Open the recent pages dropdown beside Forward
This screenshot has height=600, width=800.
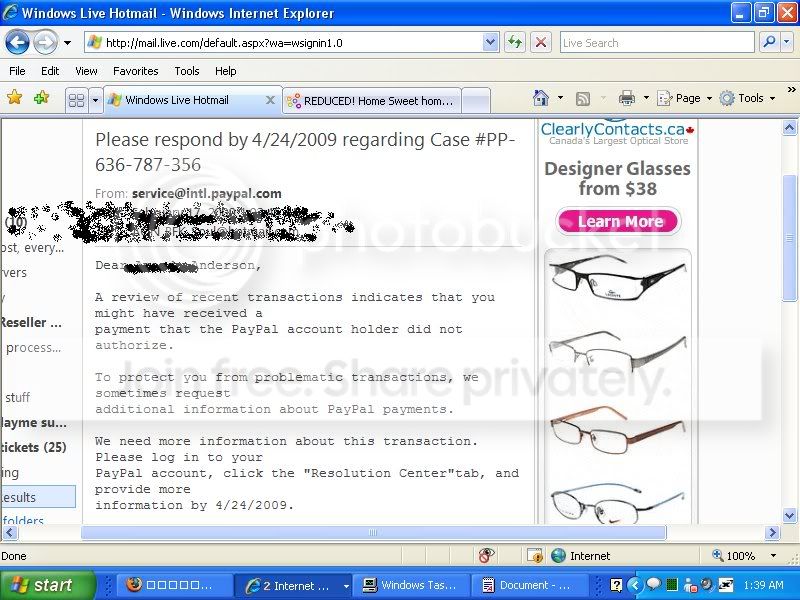click(67, 43)
